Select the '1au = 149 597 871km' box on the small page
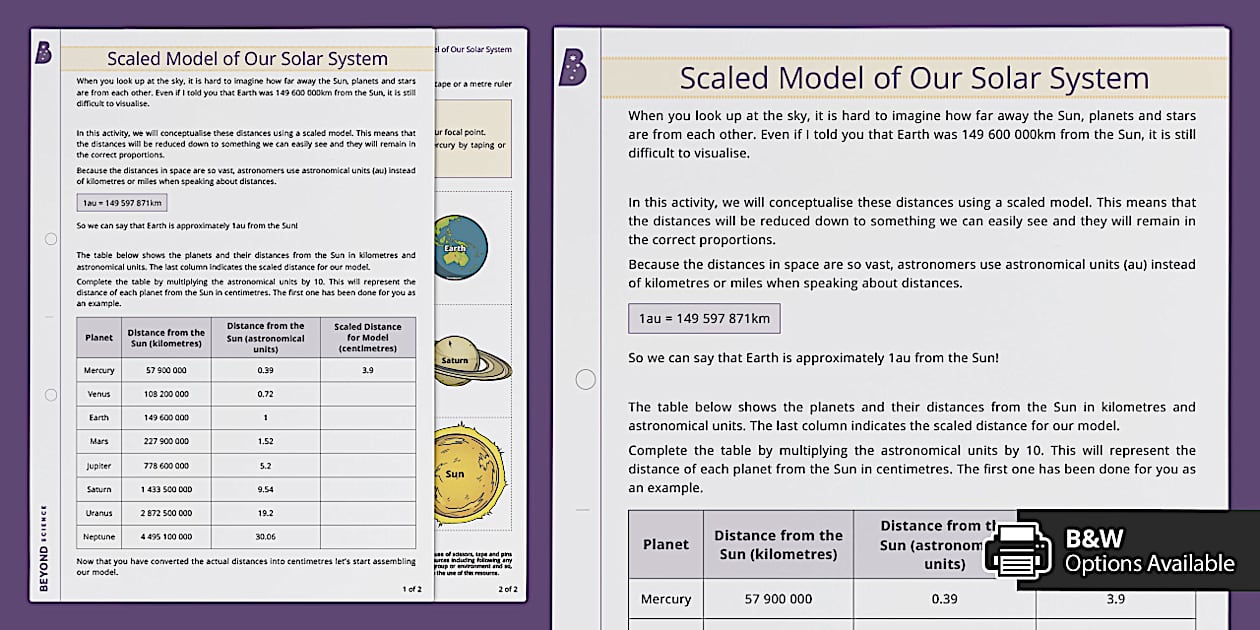The width and height of the screenshot is (1260, 630). (x=122, y=203)
